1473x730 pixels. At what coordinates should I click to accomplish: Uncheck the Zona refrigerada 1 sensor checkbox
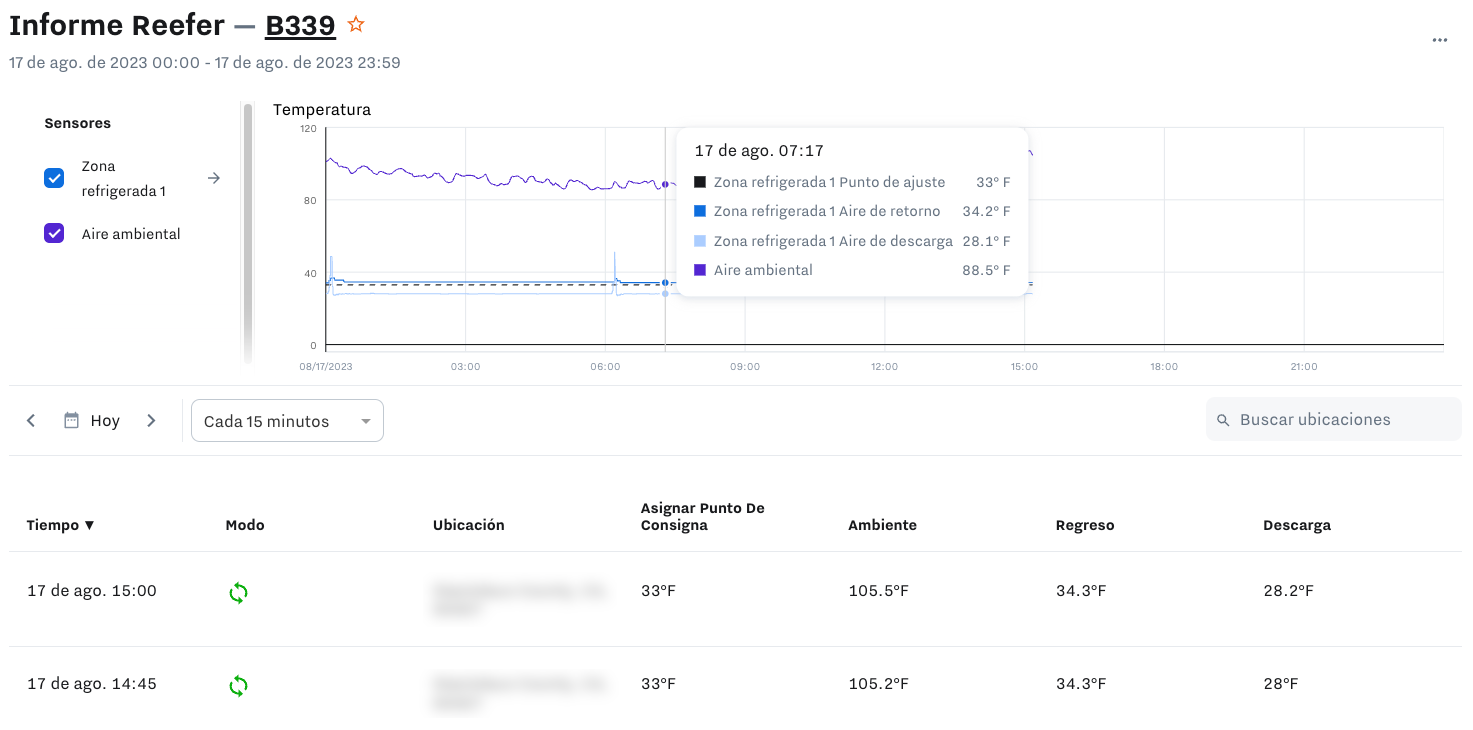[54, 178]
